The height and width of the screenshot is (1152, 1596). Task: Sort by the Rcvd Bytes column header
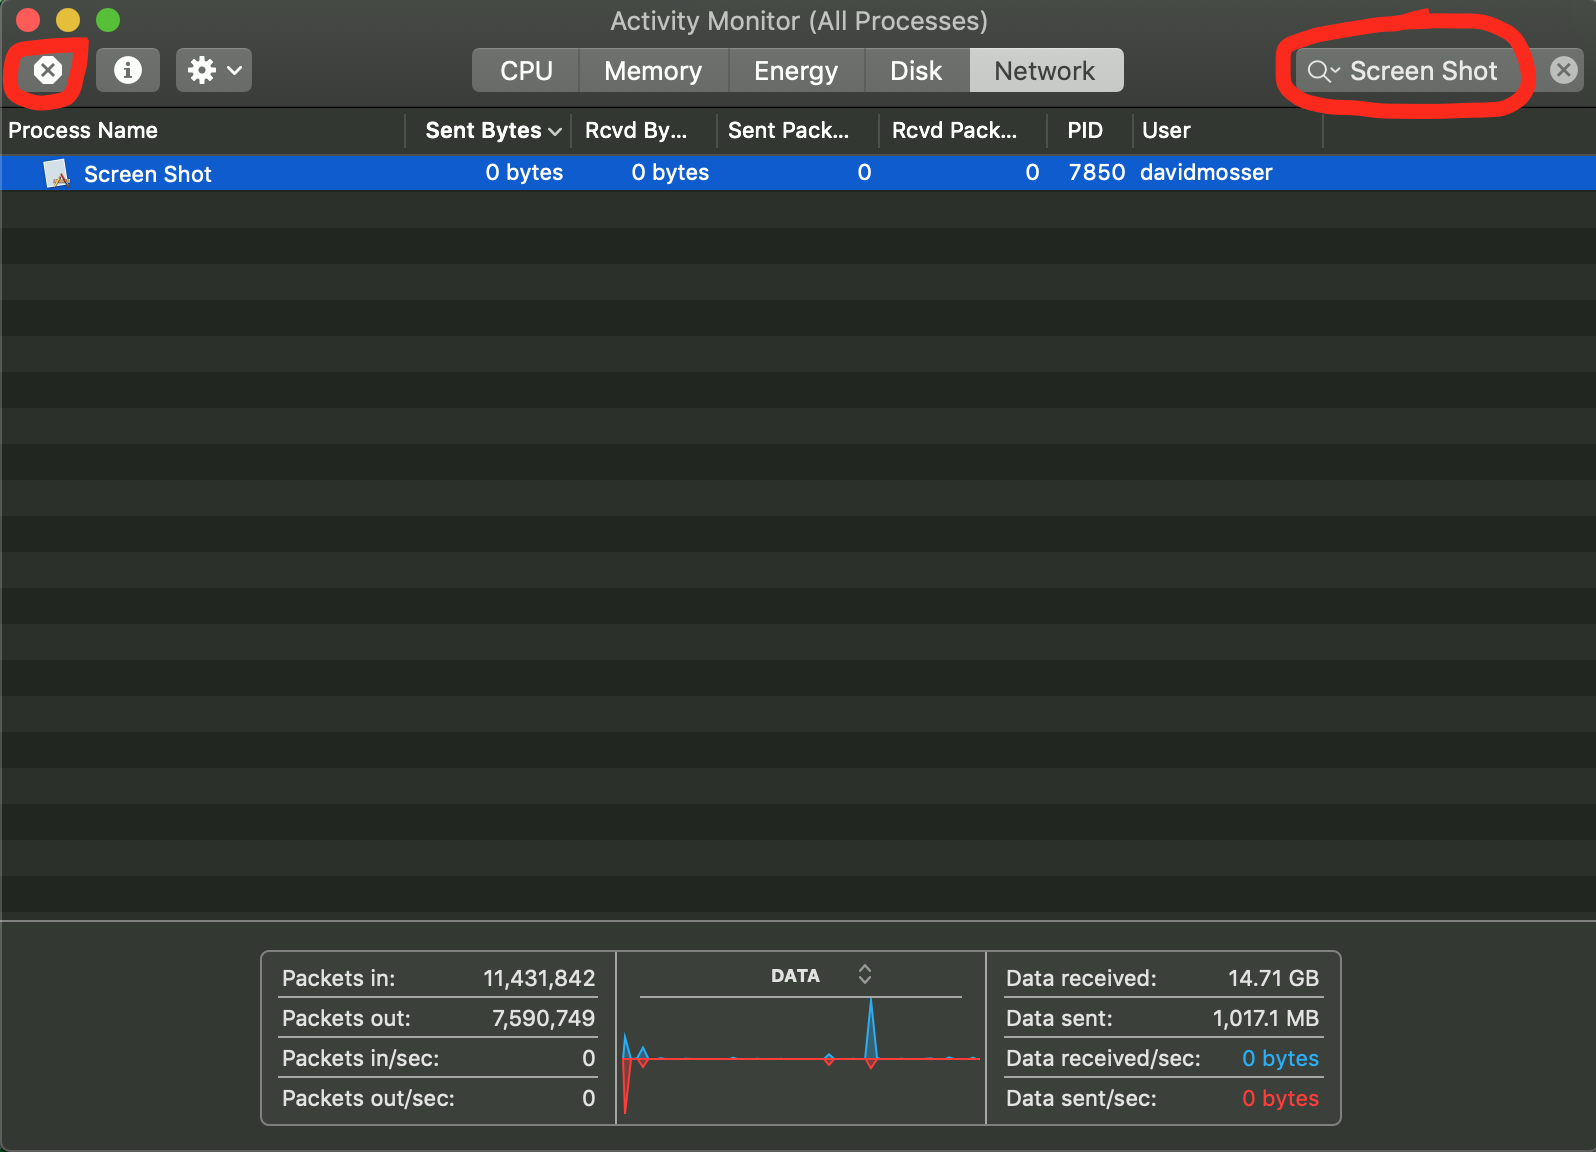point(643,131)
